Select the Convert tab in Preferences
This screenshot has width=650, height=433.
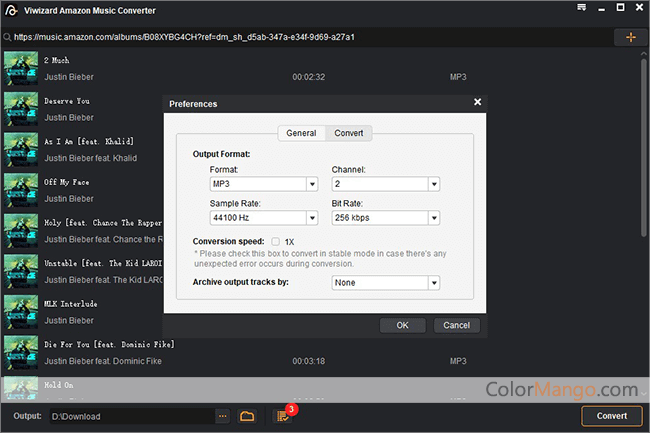point(349,133)
